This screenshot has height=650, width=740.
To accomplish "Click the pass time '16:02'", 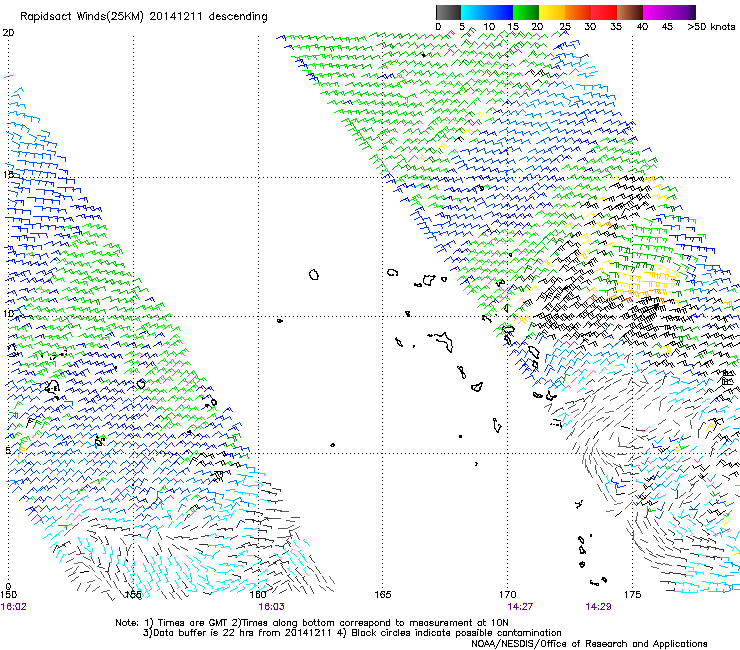I will pyautogui.click(x=14, y=607).
